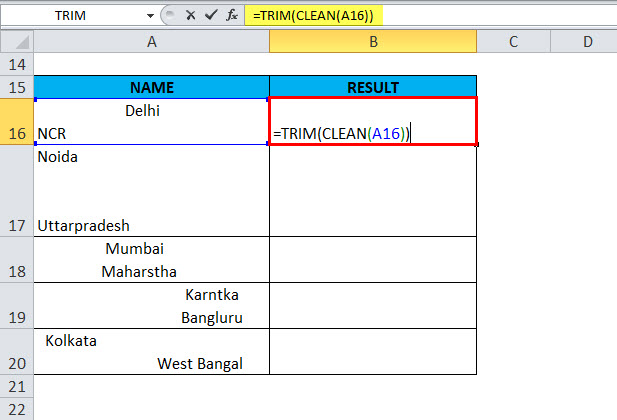Select row 17 header
The width and height of the screenshot is (617, 420).
coord(17,191)
